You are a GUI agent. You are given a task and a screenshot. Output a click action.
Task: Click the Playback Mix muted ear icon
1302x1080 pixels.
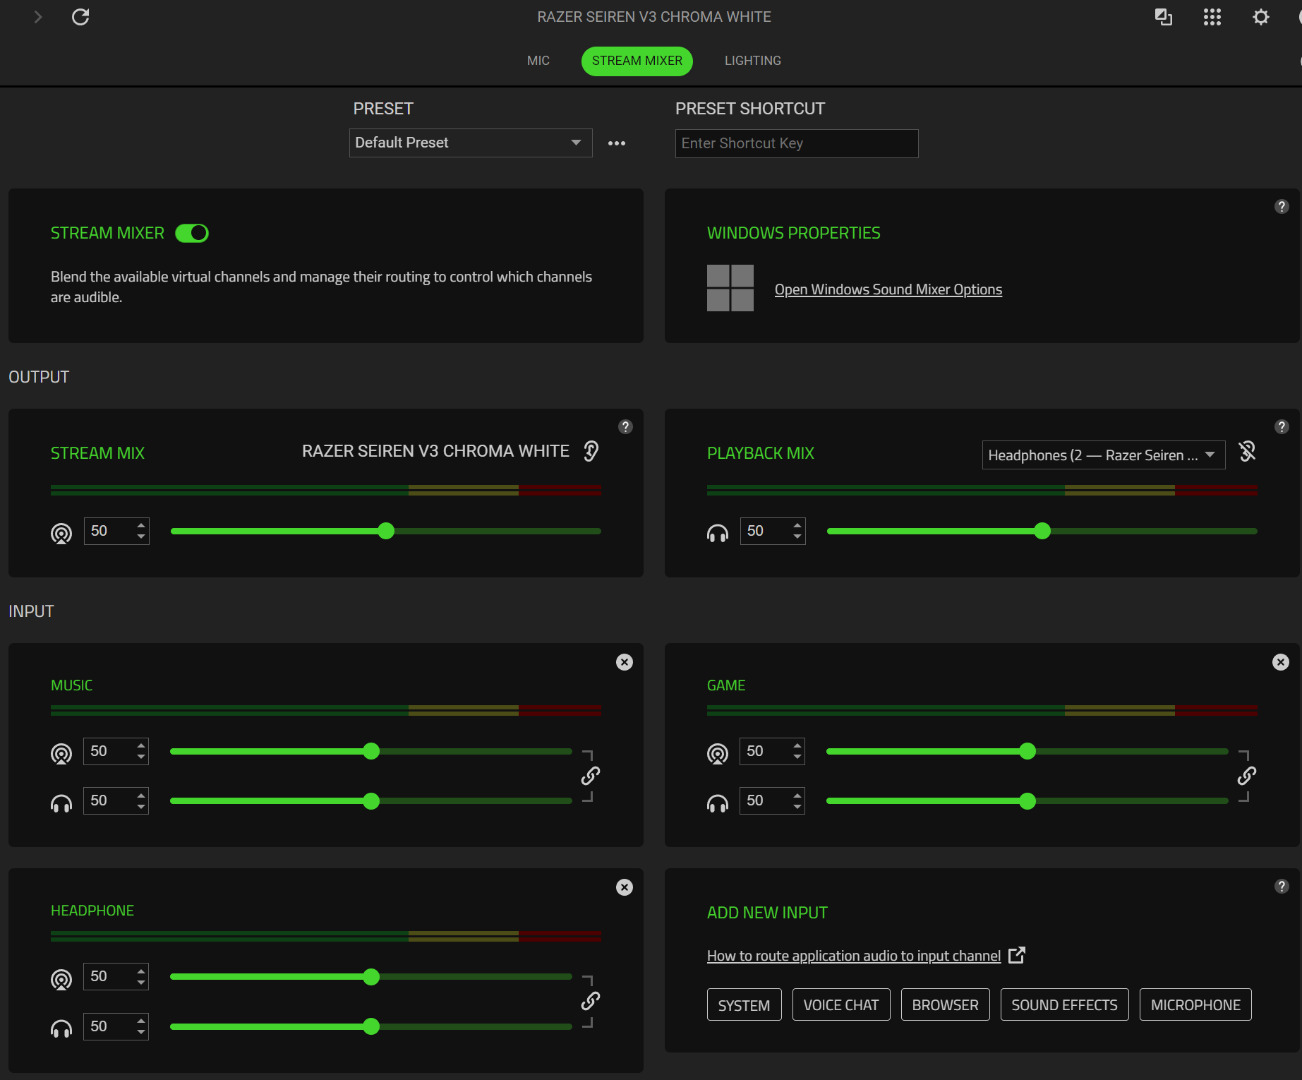coord(1247,452)
